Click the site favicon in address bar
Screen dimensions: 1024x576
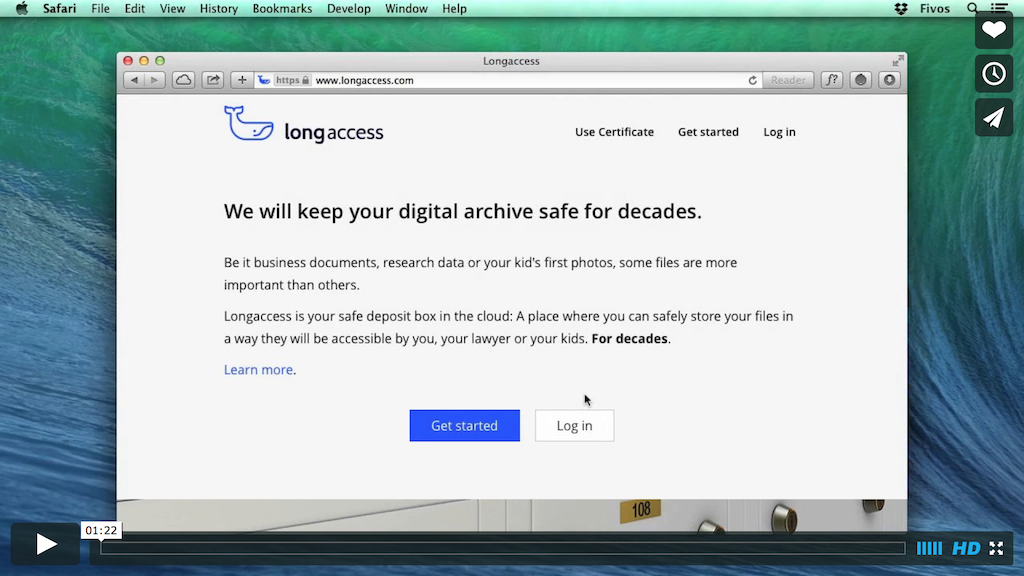pos(264,80)
